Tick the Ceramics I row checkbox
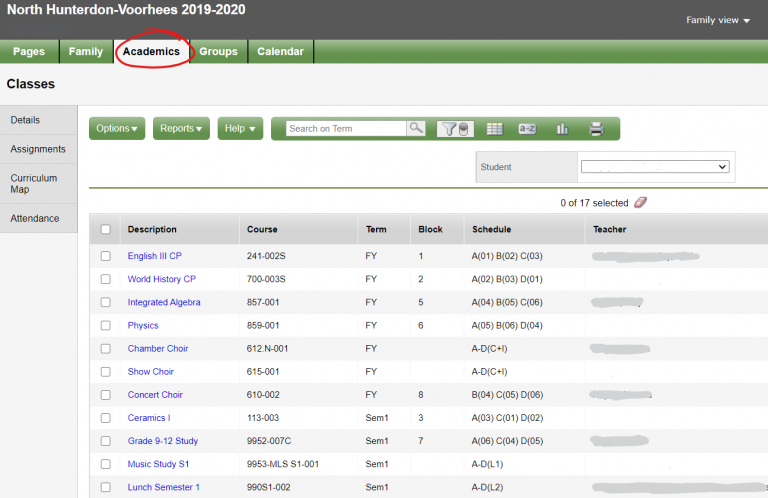The image size is (768, 498). [x=106, y=418]
